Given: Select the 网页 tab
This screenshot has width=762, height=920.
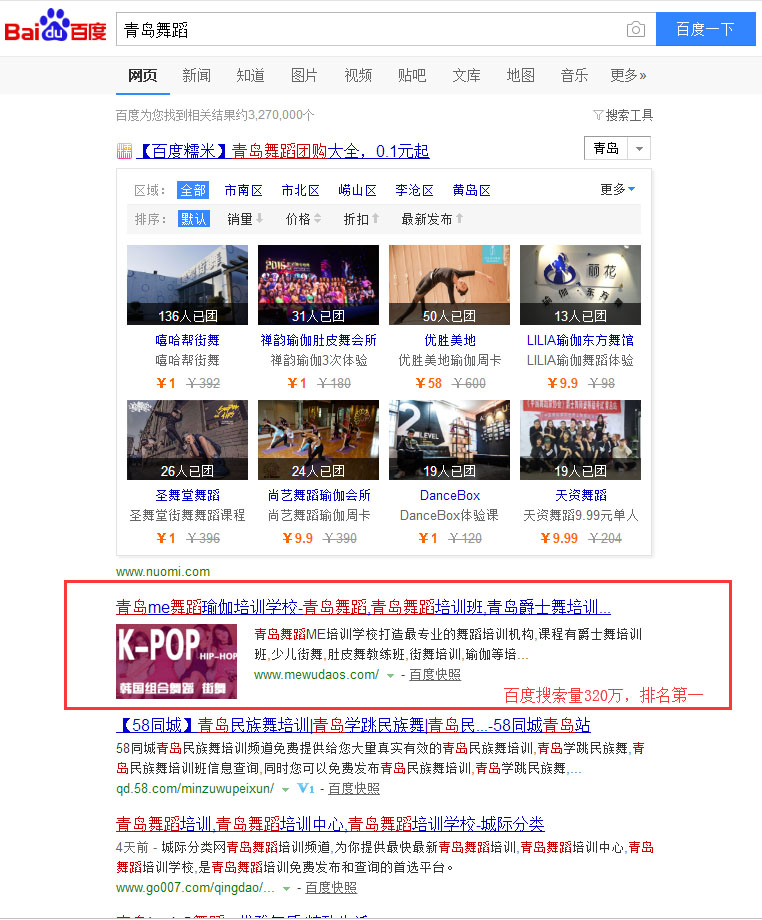Looking at the screenshot, I should pyautogui.click(x=143, y=75).
